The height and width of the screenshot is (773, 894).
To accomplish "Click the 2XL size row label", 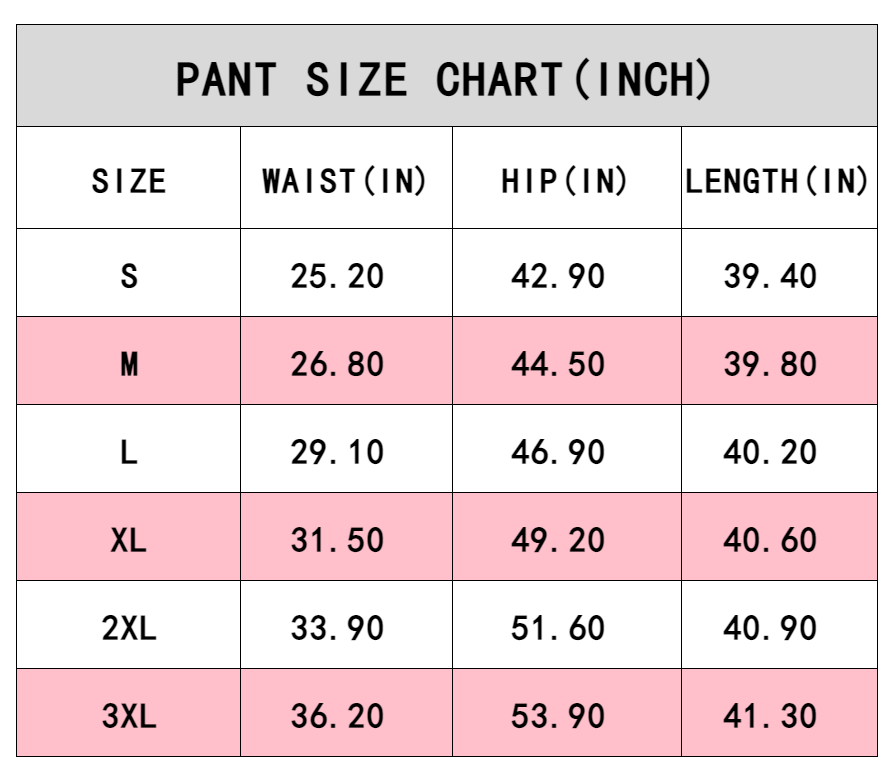I will point(129,628).
